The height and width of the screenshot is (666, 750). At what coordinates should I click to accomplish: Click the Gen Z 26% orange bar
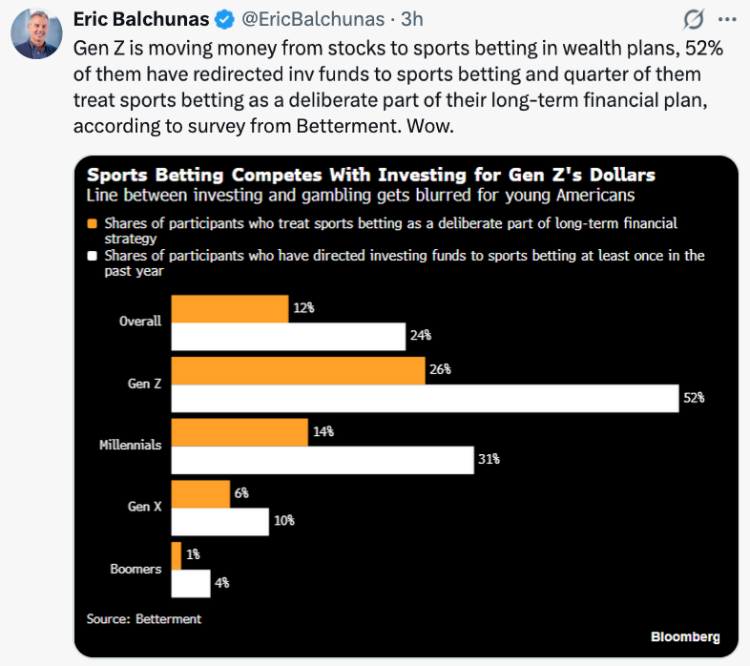[298, 370]
